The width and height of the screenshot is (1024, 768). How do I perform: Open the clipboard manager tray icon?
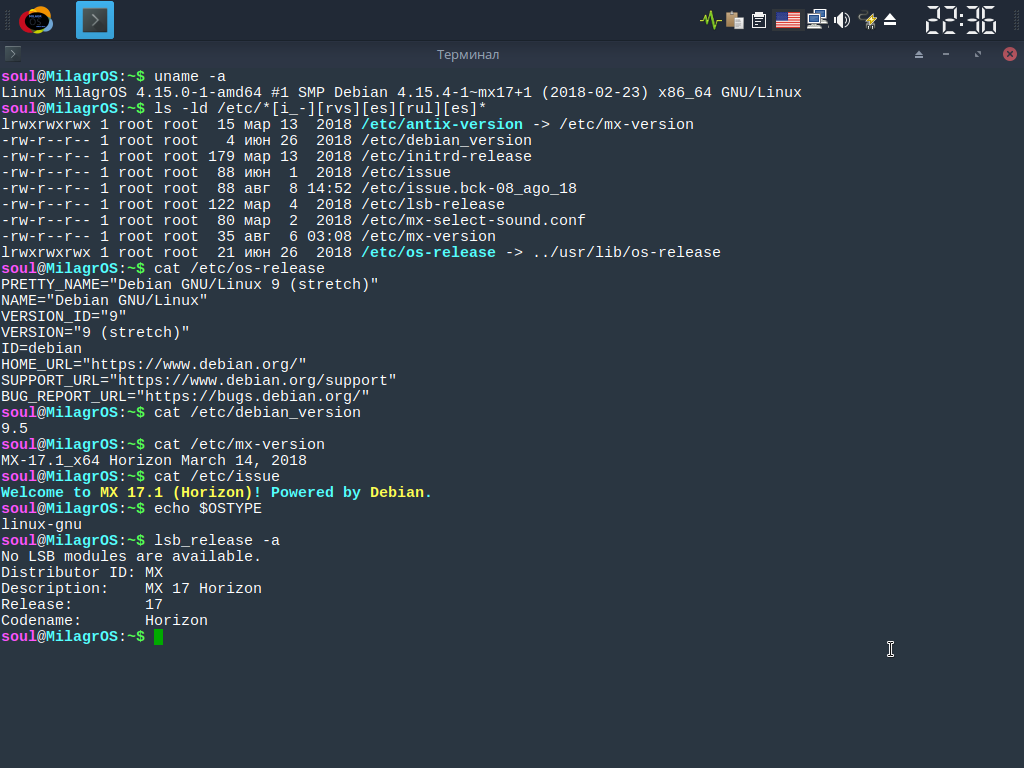[x=735, y=20]
